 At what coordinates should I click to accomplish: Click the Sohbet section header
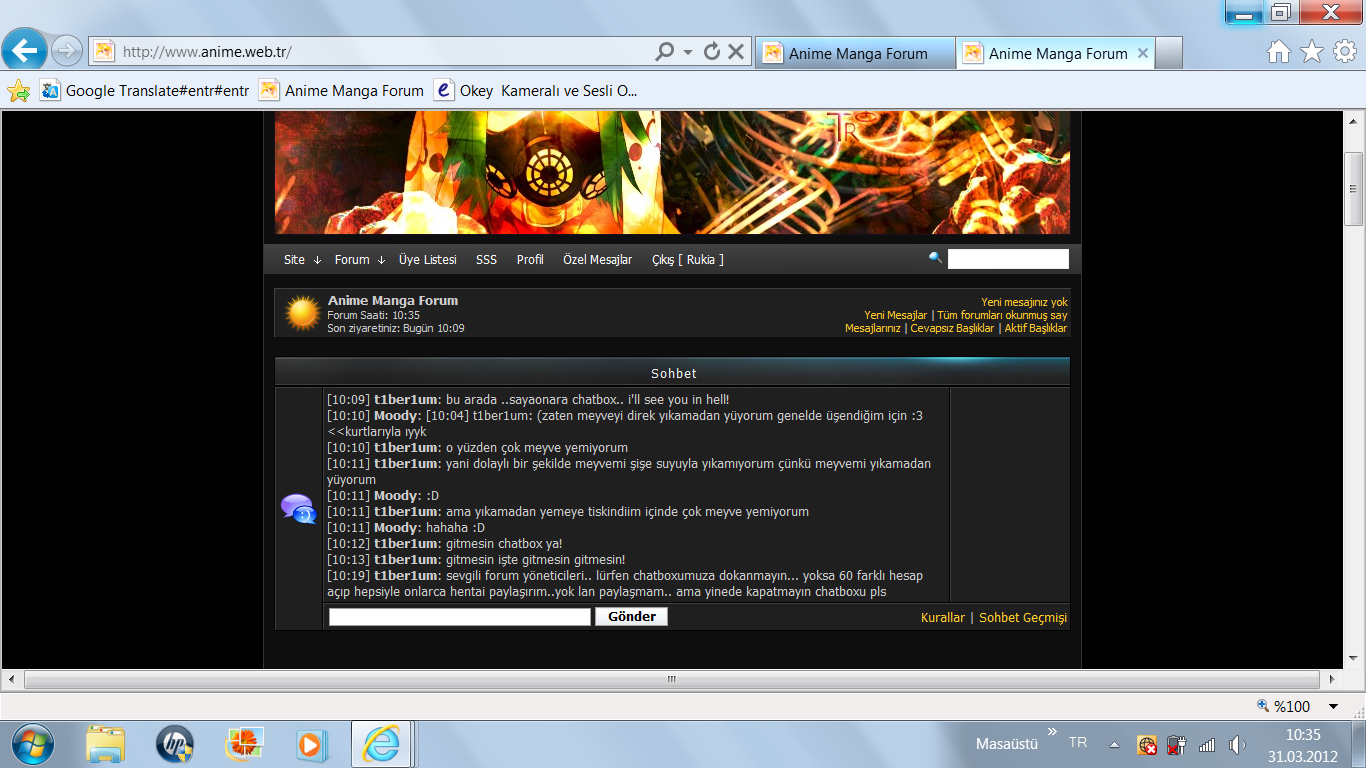pos(673,373)
